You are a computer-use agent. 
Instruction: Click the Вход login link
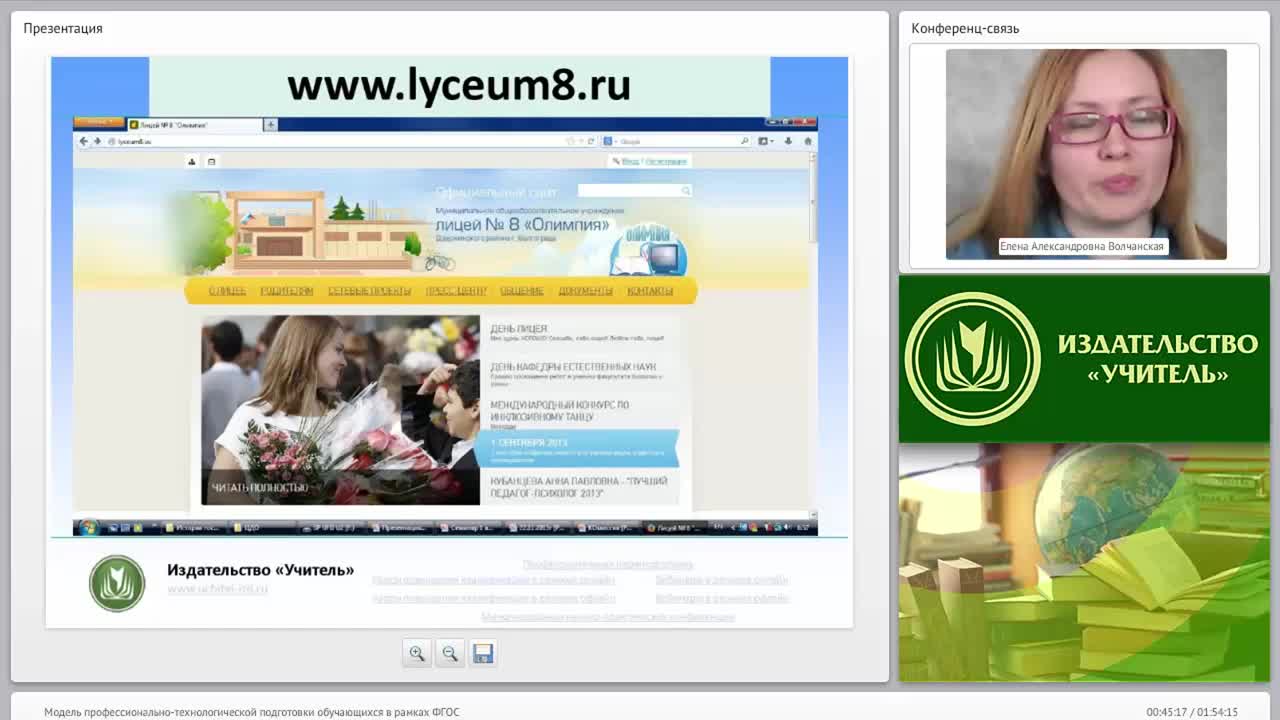[x=630, y=161]
